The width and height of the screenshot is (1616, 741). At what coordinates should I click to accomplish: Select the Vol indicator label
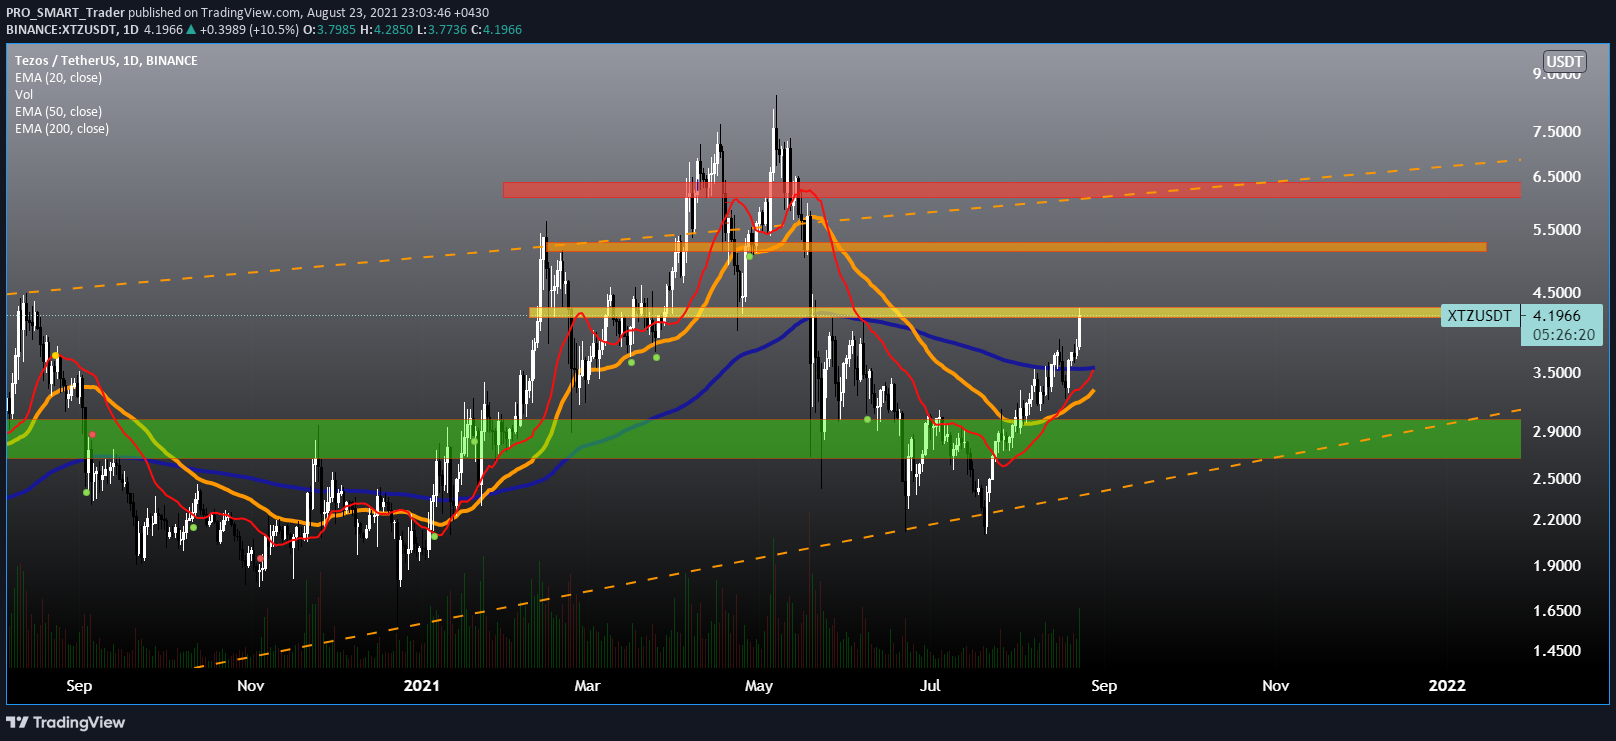[x=24, y=95]
